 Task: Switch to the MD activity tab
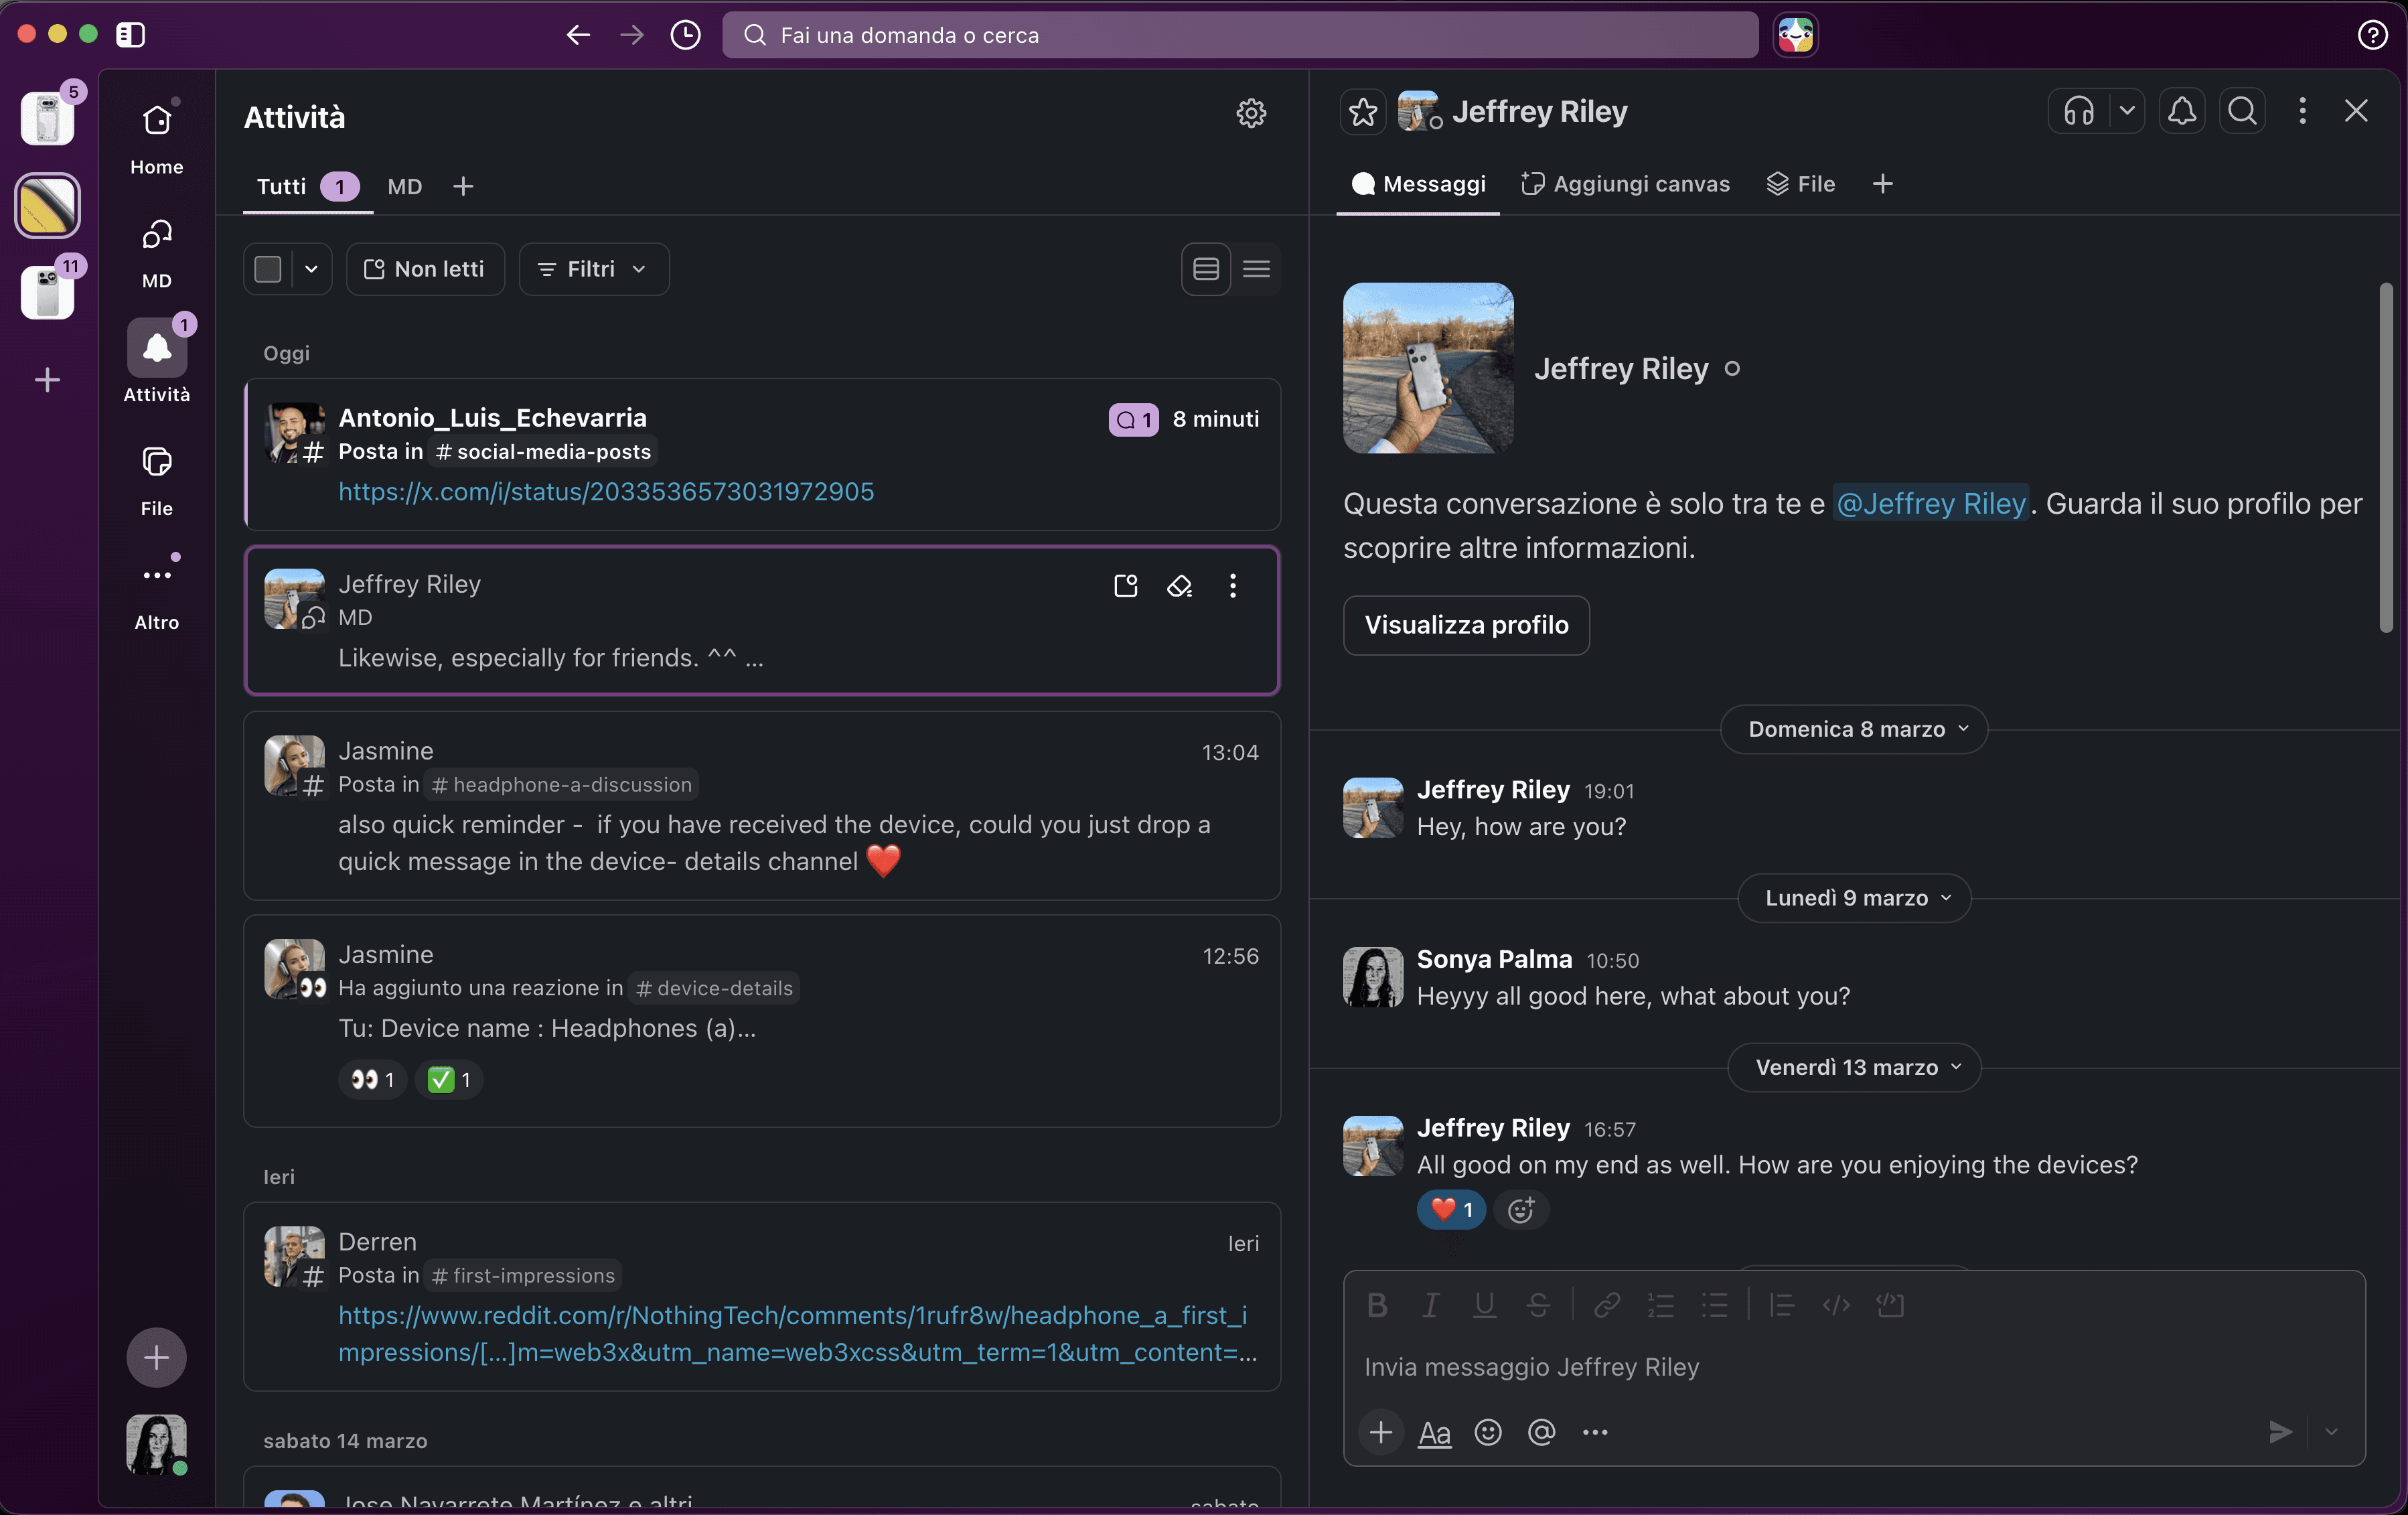point(404,187)
